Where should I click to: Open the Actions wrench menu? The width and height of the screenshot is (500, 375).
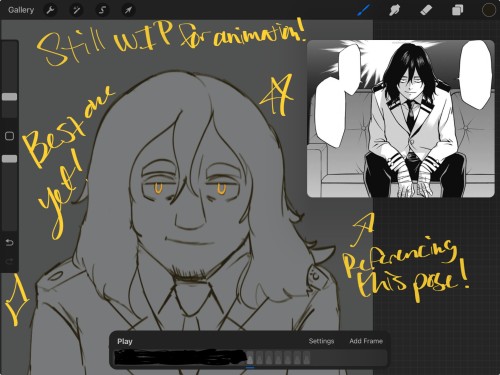(x=50, y=10)
